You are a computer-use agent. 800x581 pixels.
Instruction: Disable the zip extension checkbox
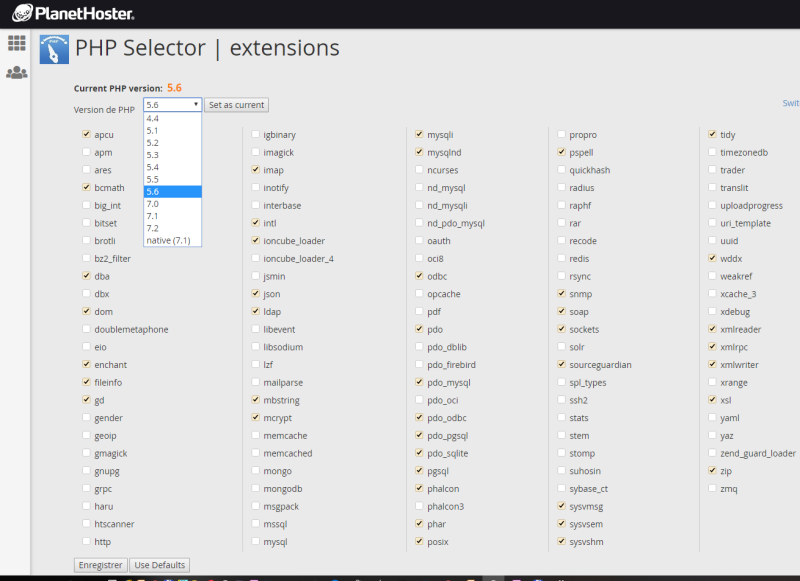point(713,470)
